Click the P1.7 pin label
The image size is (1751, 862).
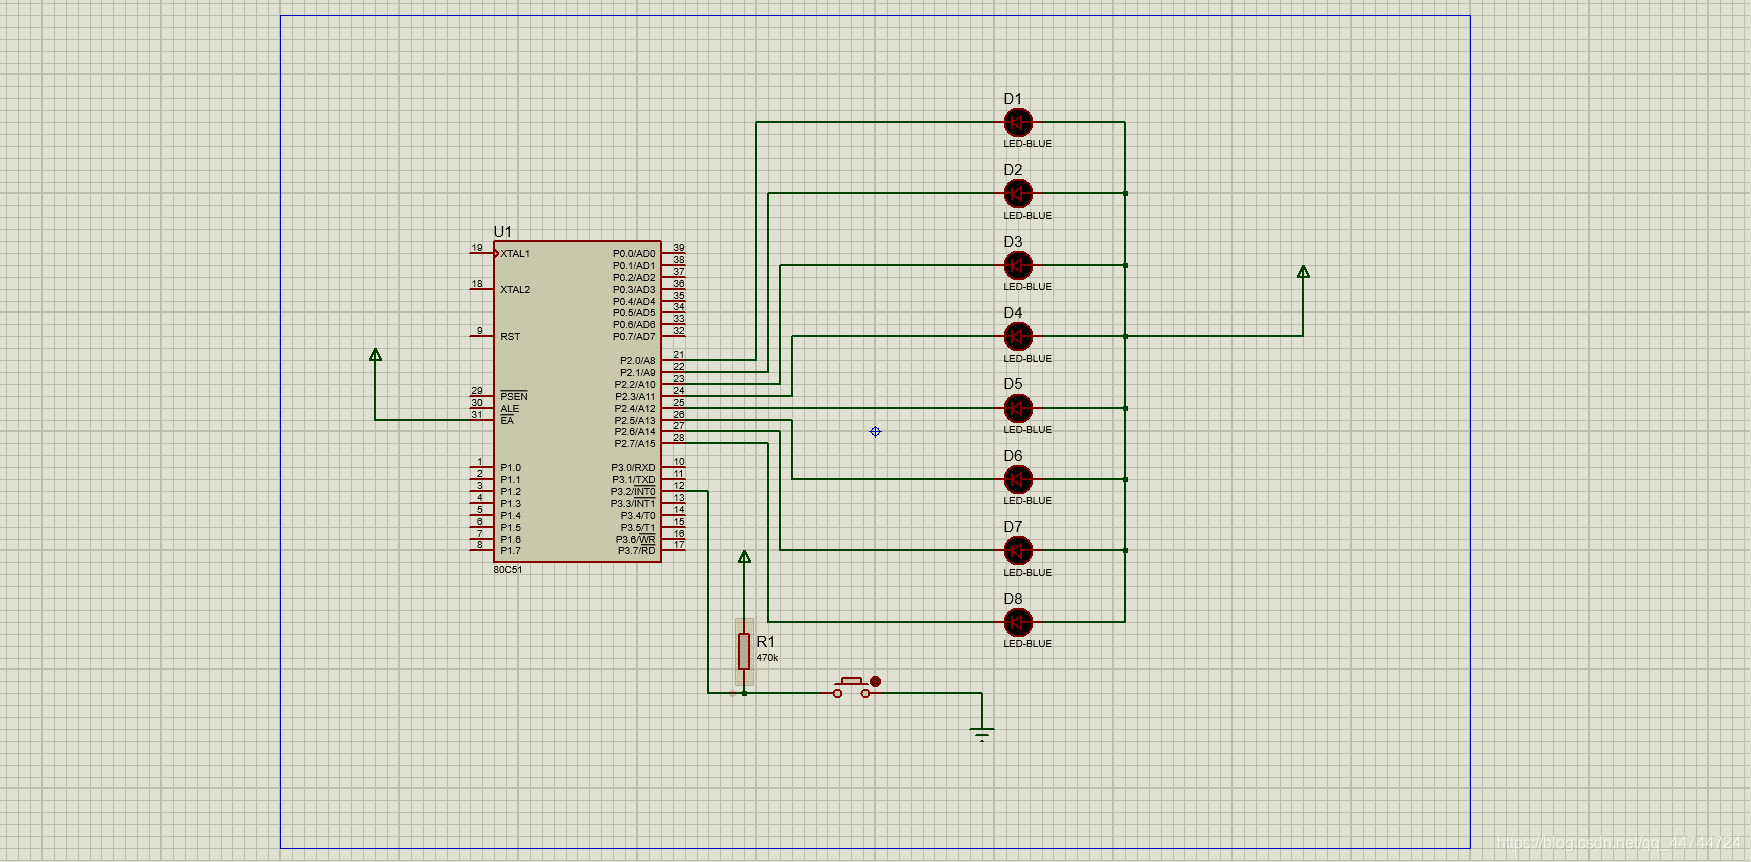coord(511,551)
